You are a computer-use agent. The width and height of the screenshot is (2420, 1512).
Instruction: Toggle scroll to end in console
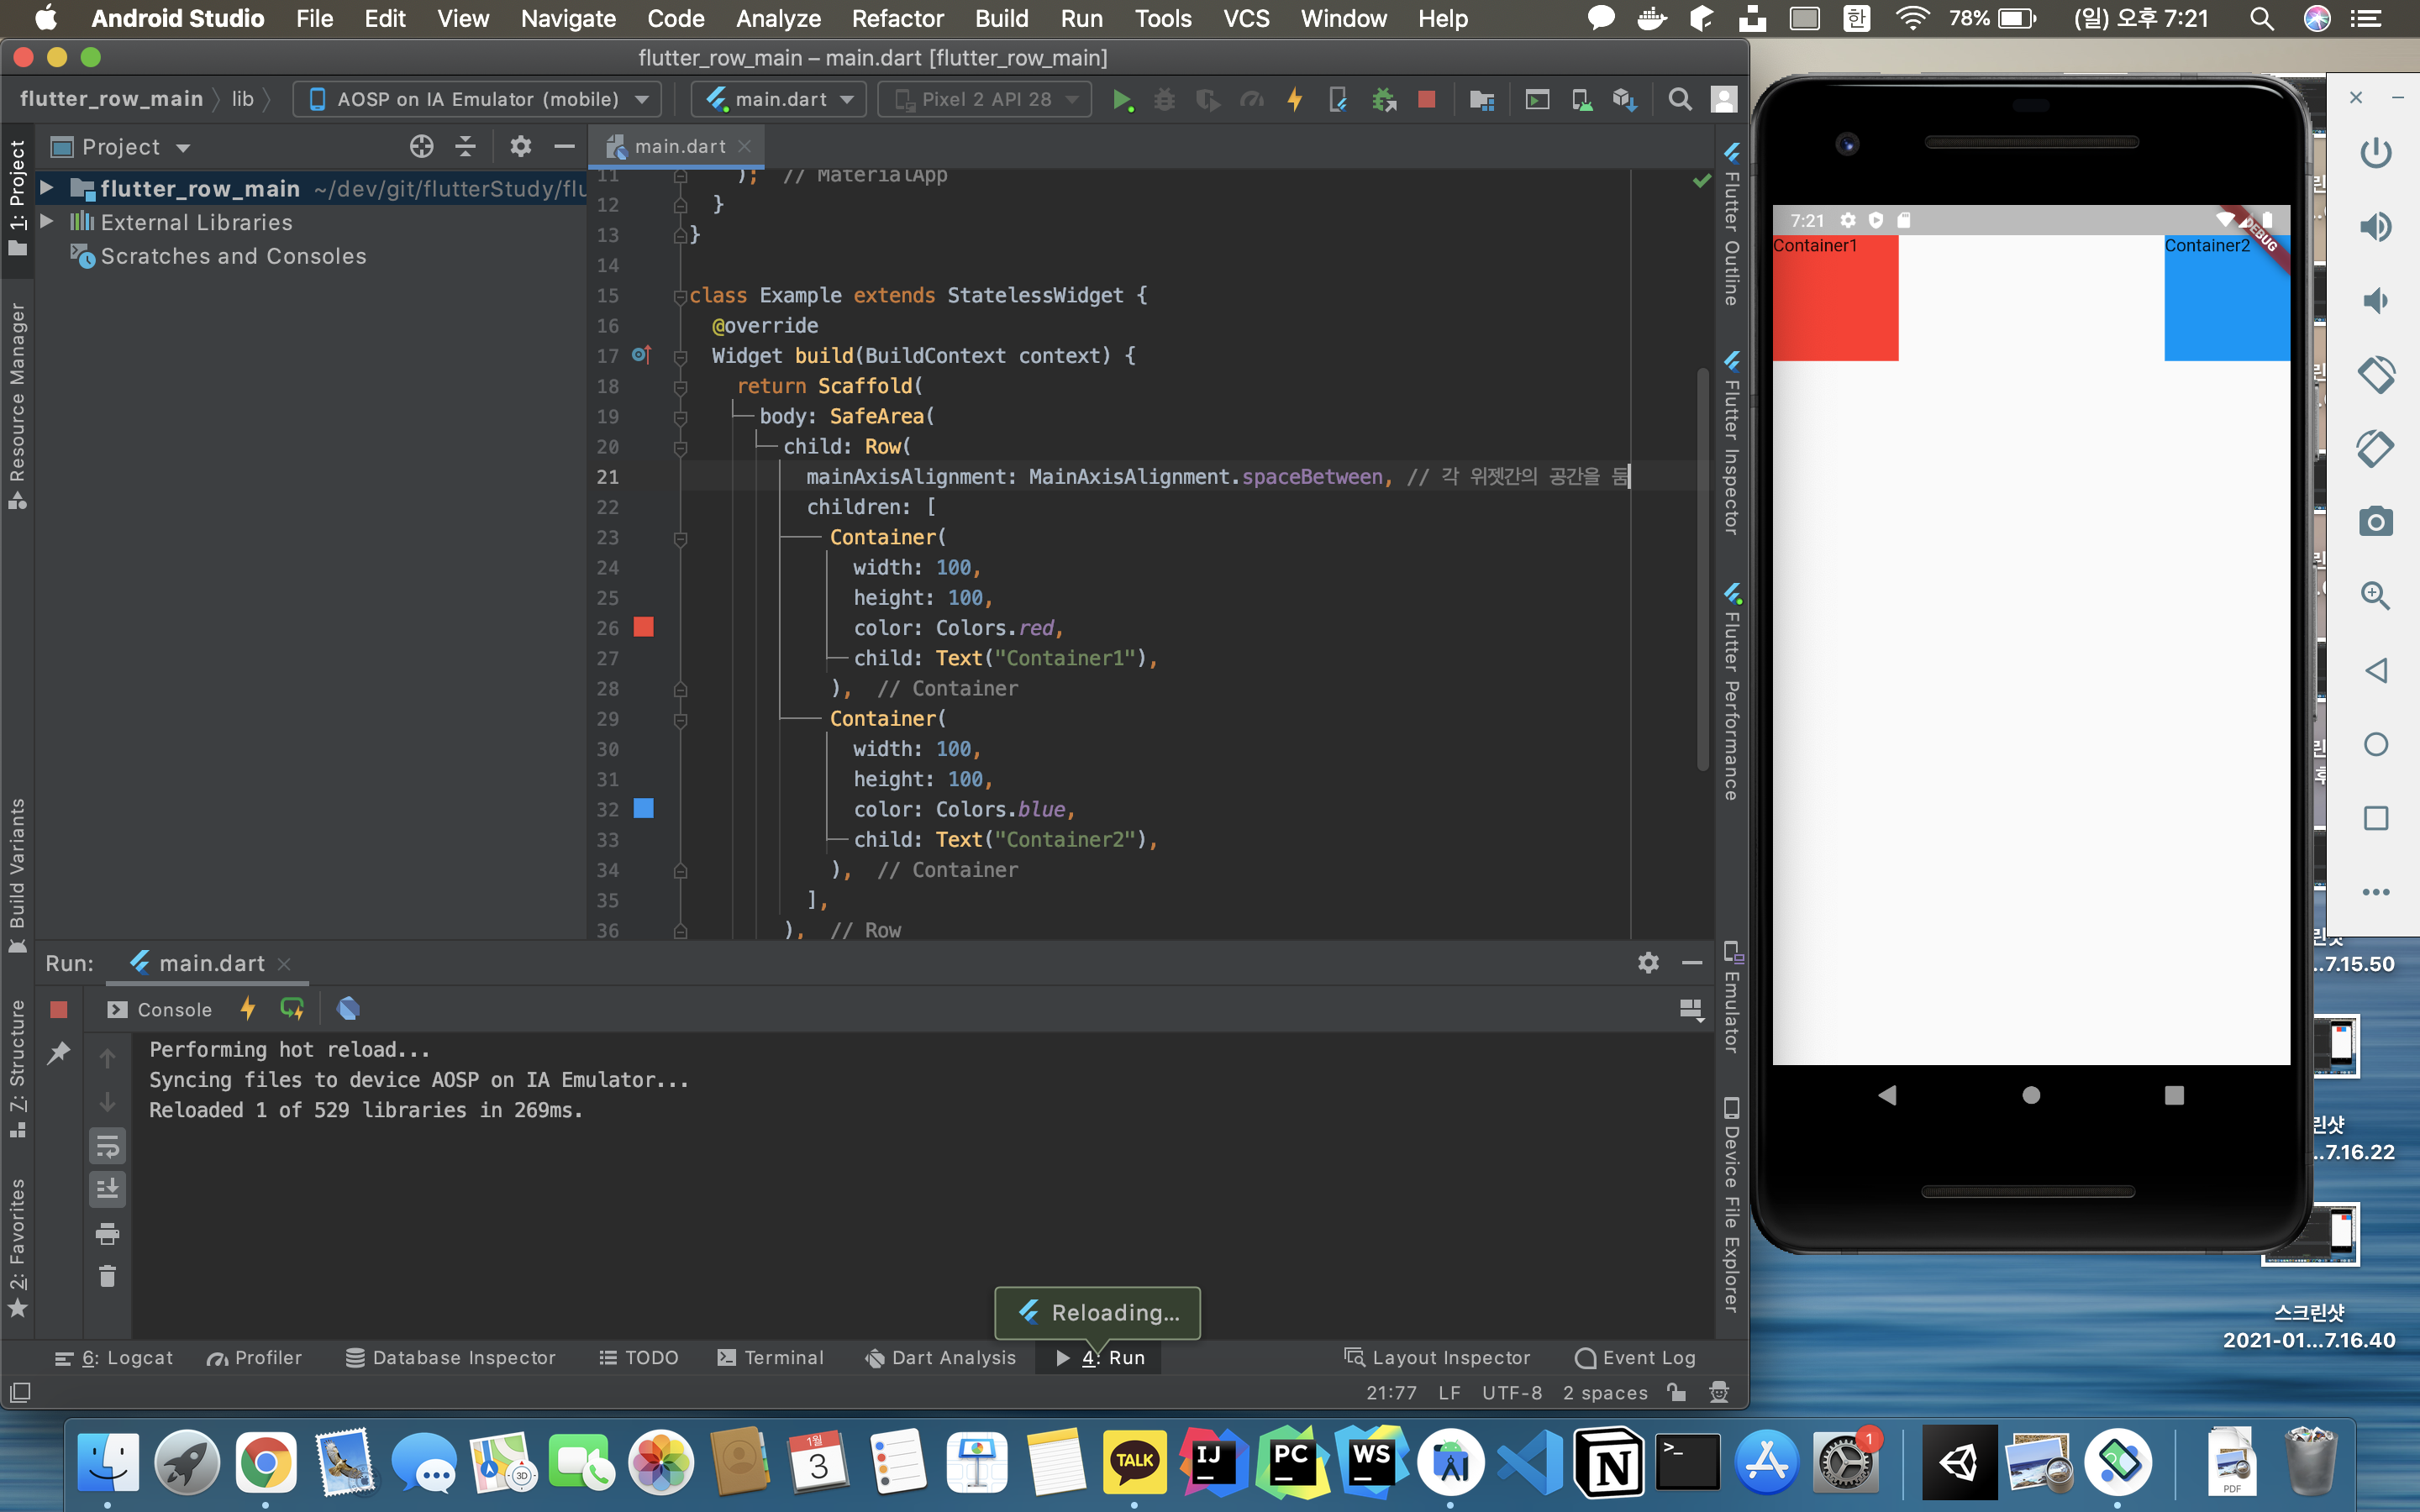[x=107, y=1189]
